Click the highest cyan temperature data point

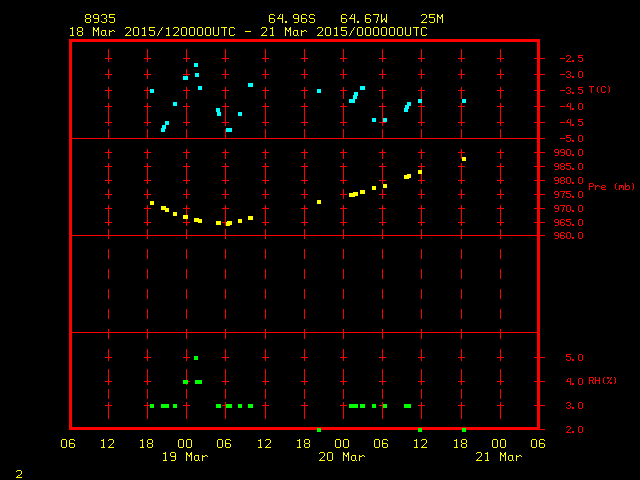(x=196, y=65)
